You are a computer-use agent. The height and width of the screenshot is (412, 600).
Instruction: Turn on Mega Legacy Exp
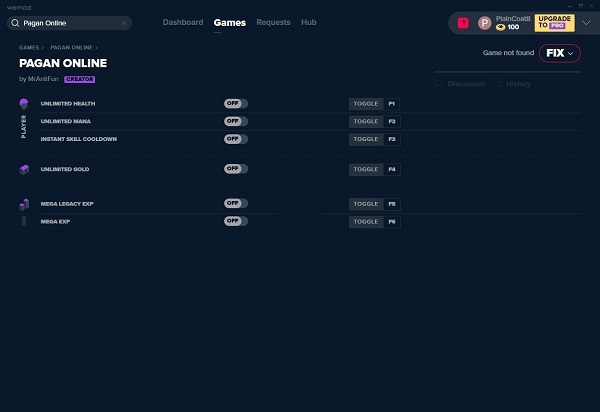pyautogui.click(x=236, y=203)
